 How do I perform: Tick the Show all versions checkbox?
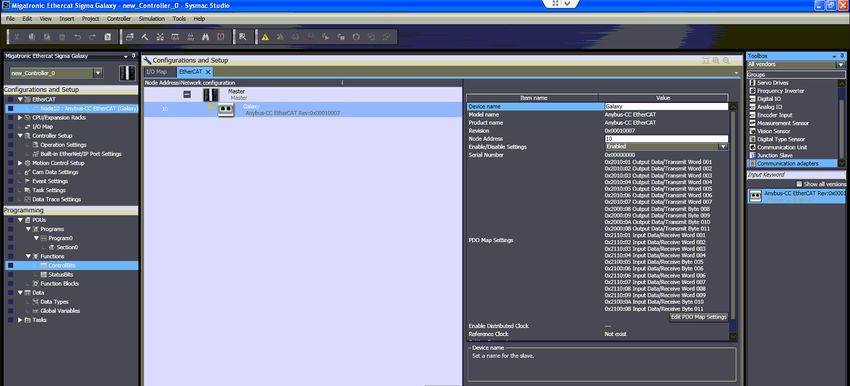pyautogui.click(x=799, y=184)
